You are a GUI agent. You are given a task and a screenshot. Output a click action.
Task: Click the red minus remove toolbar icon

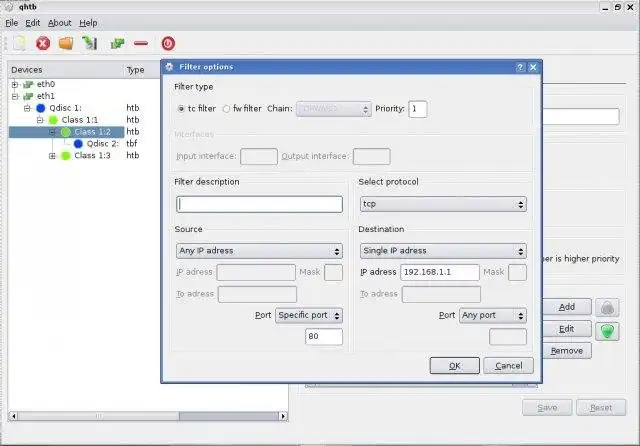[x=141, y=43]
